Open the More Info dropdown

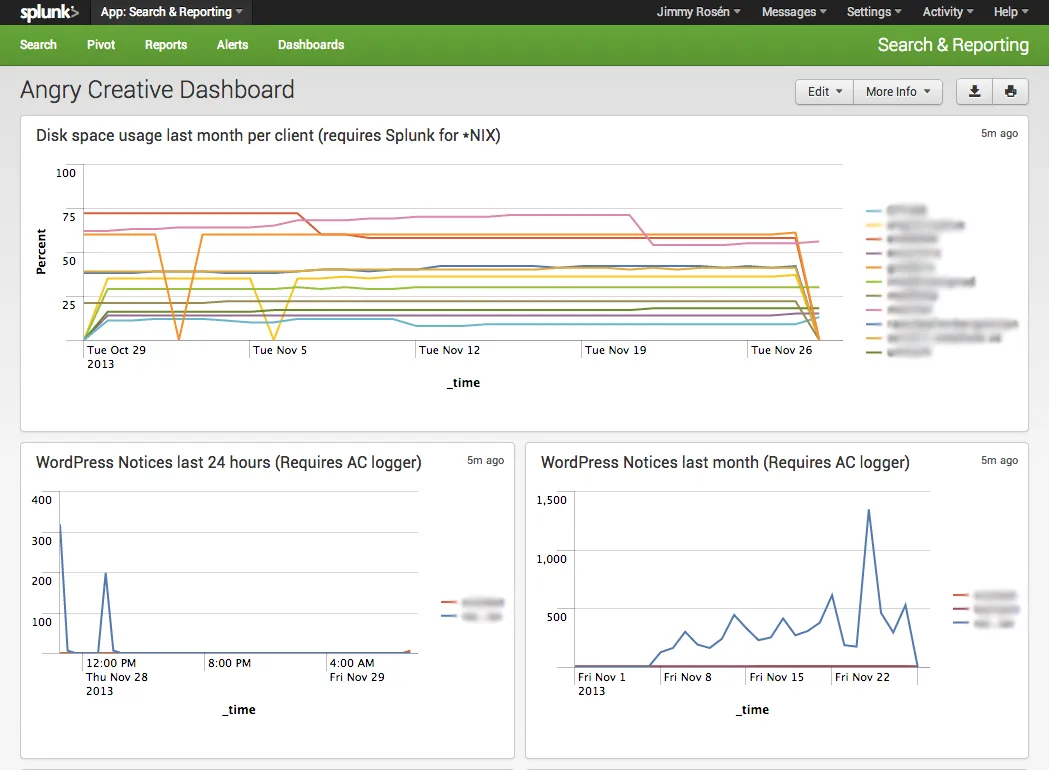896,91
